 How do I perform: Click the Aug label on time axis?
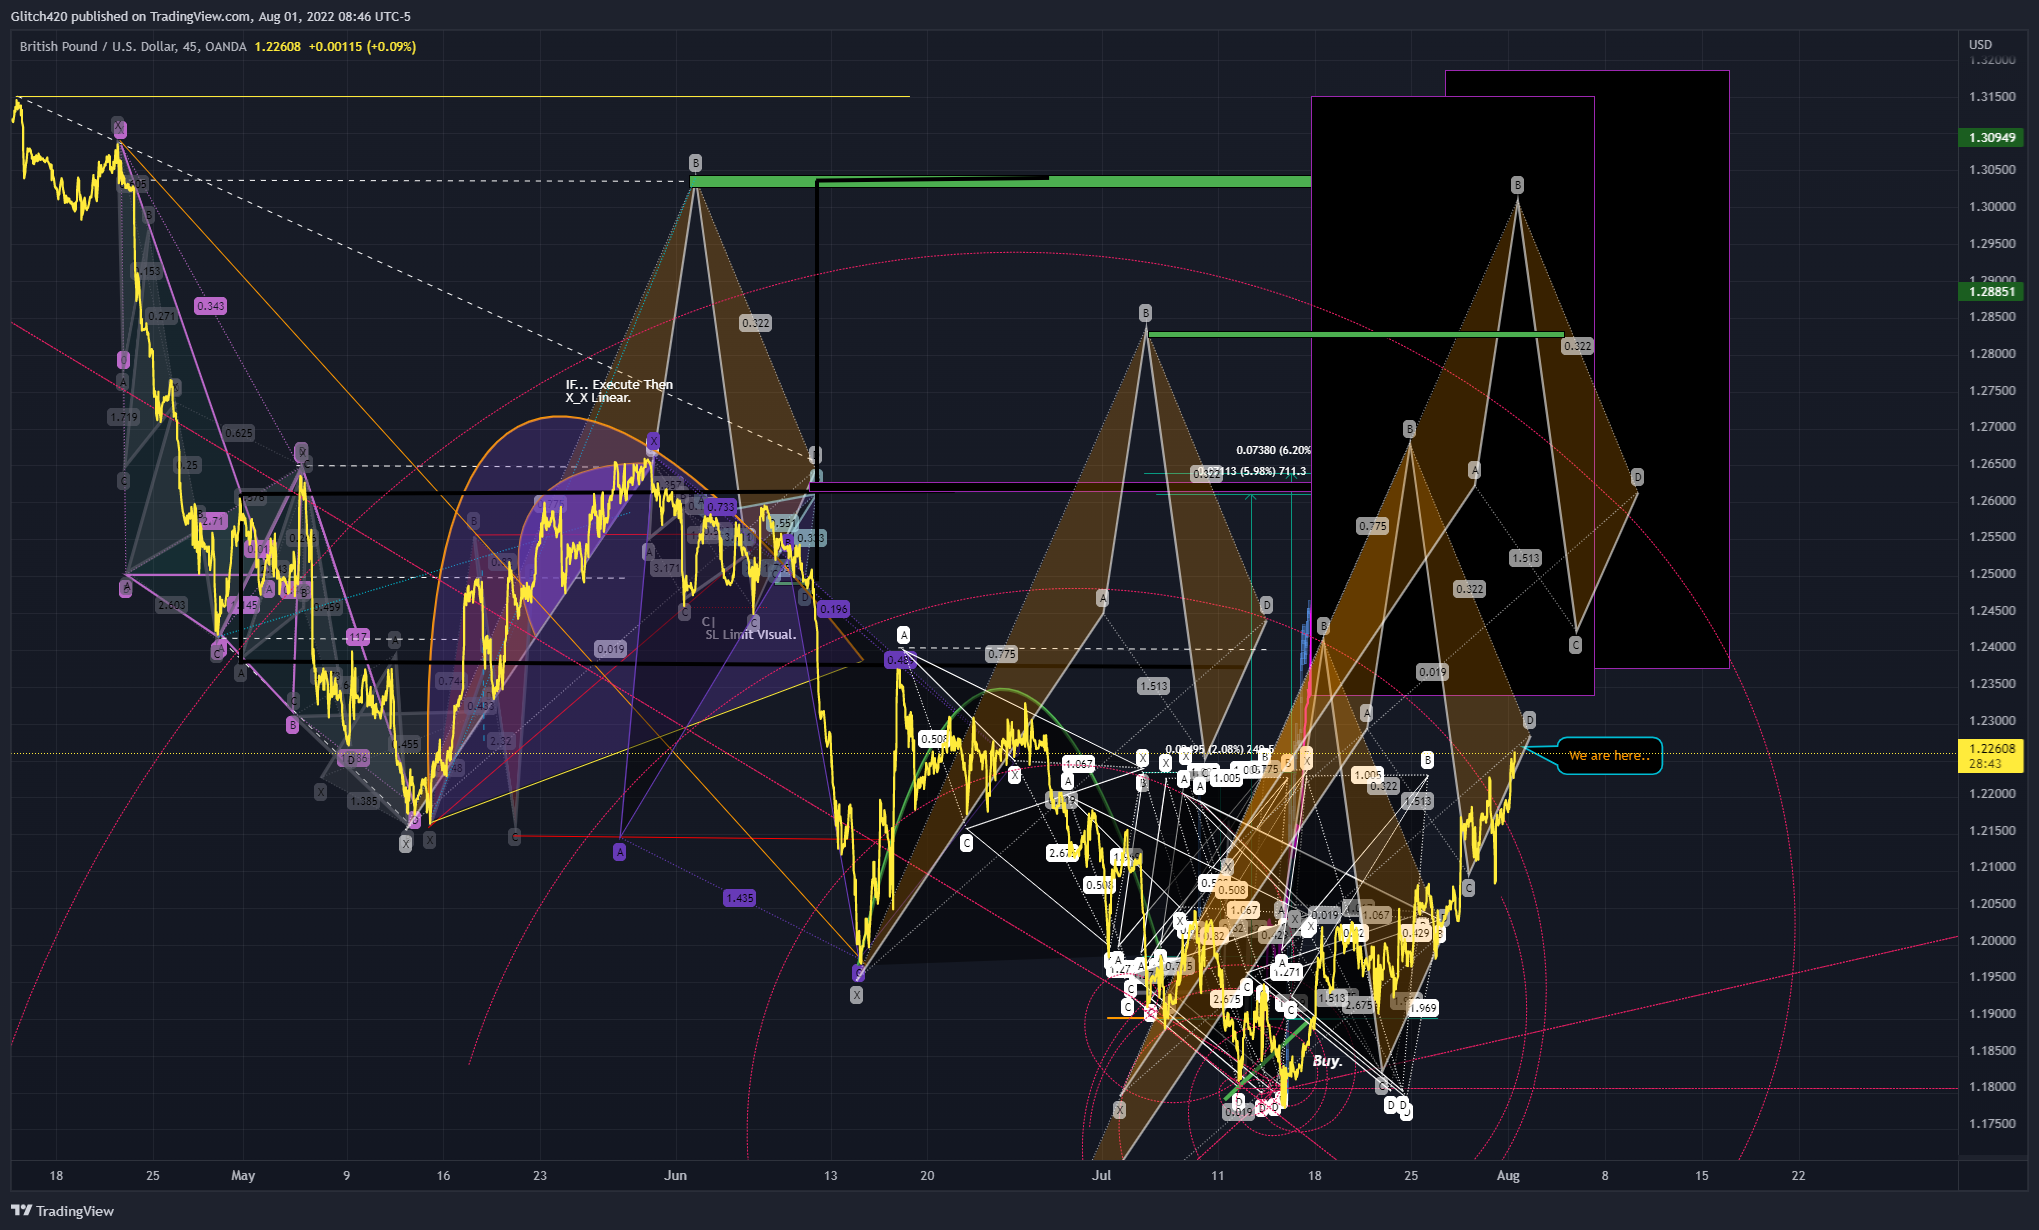pyautogui.click(x=1508, y=1175)
